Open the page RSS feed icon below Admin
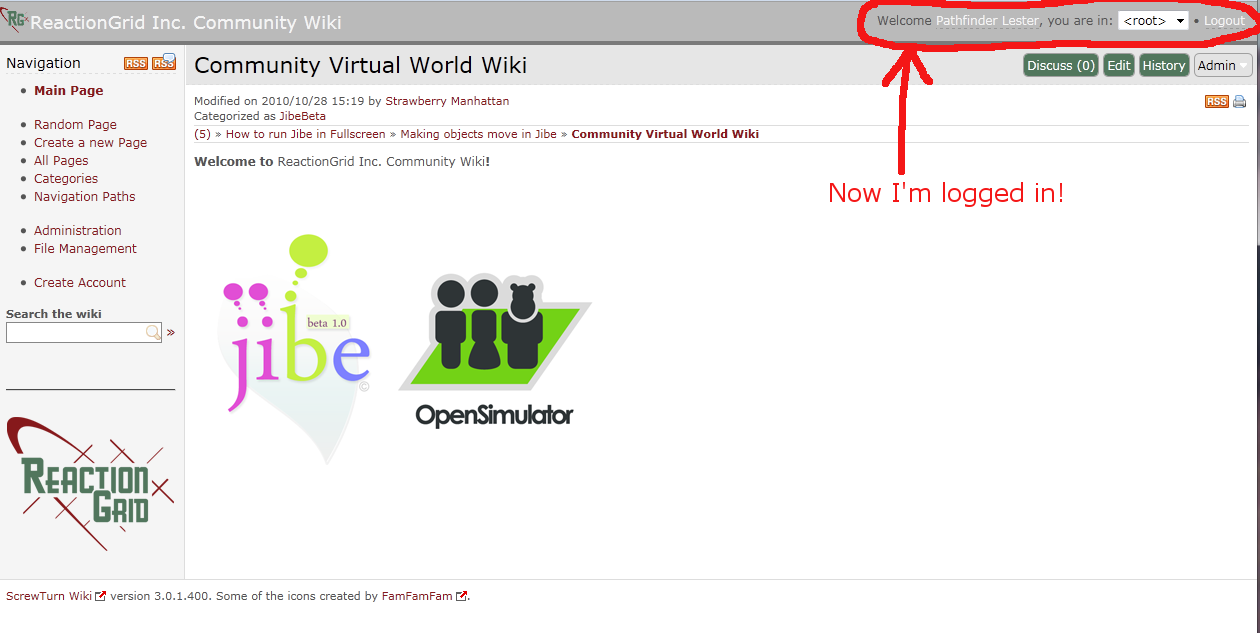The height and width of the screenshot is (633, 1260). tap(1216, 101)
